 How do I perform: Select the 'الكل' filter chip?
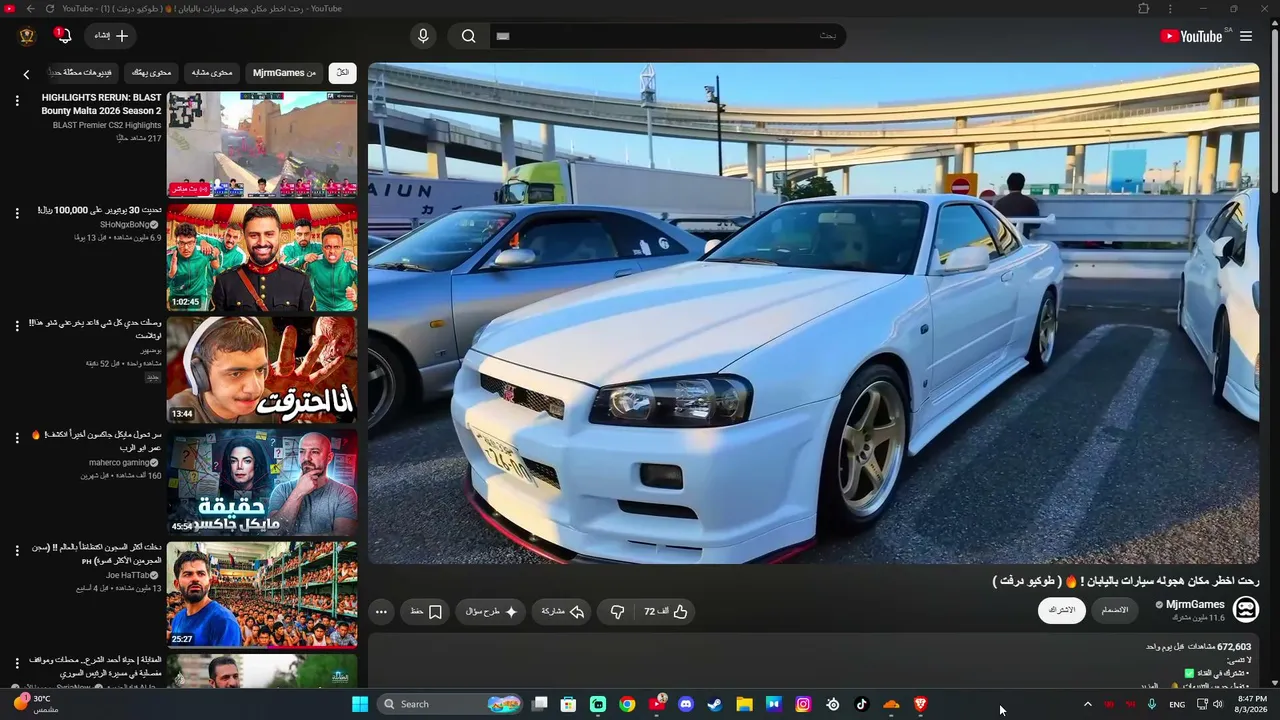point(343,73)
